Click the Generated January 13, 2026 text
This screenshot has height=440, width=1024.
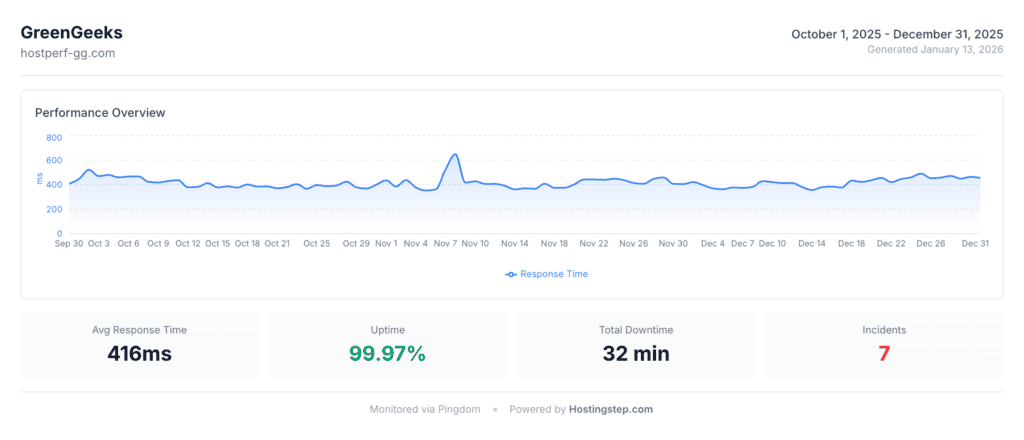(x=935, y=49)
